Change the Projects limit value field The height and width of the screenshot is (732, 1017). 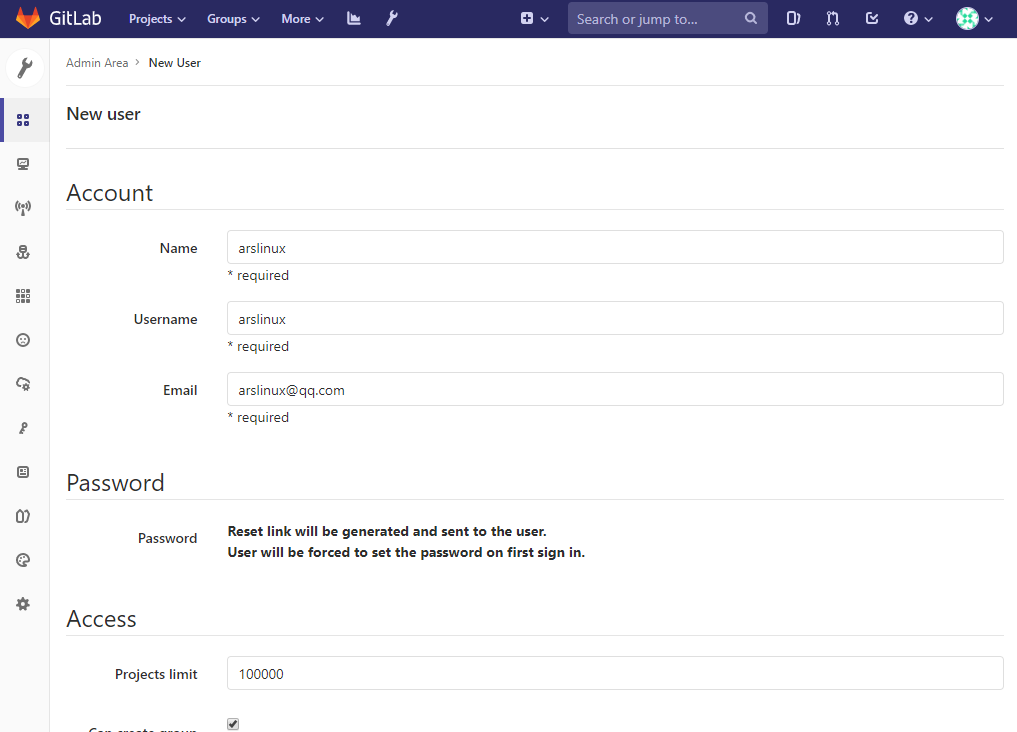[x=615, y=673]
